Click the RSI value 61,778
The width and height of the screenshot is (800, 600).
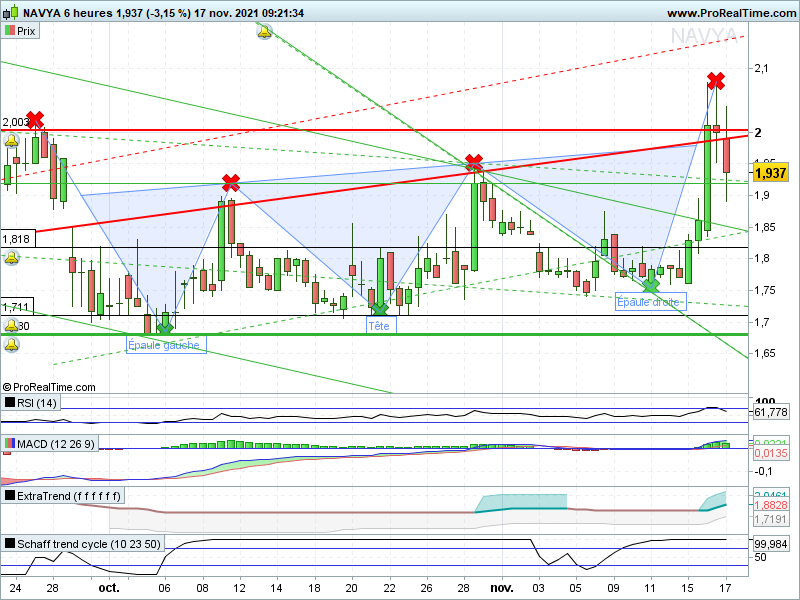click(x=770, y=412)
